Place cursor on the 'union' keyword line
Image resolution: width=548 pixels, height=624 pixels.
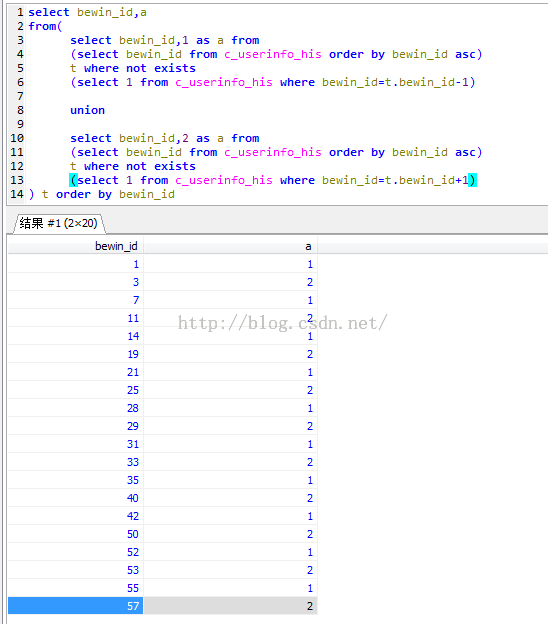click(x=88, y=110)
